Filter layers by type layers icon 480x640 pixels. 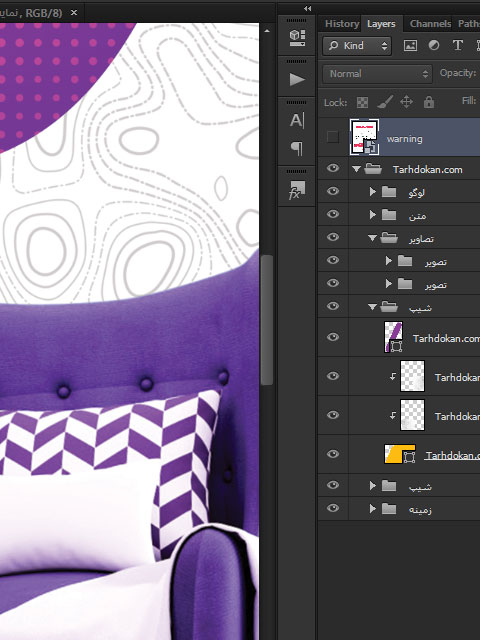click(458, 45)
